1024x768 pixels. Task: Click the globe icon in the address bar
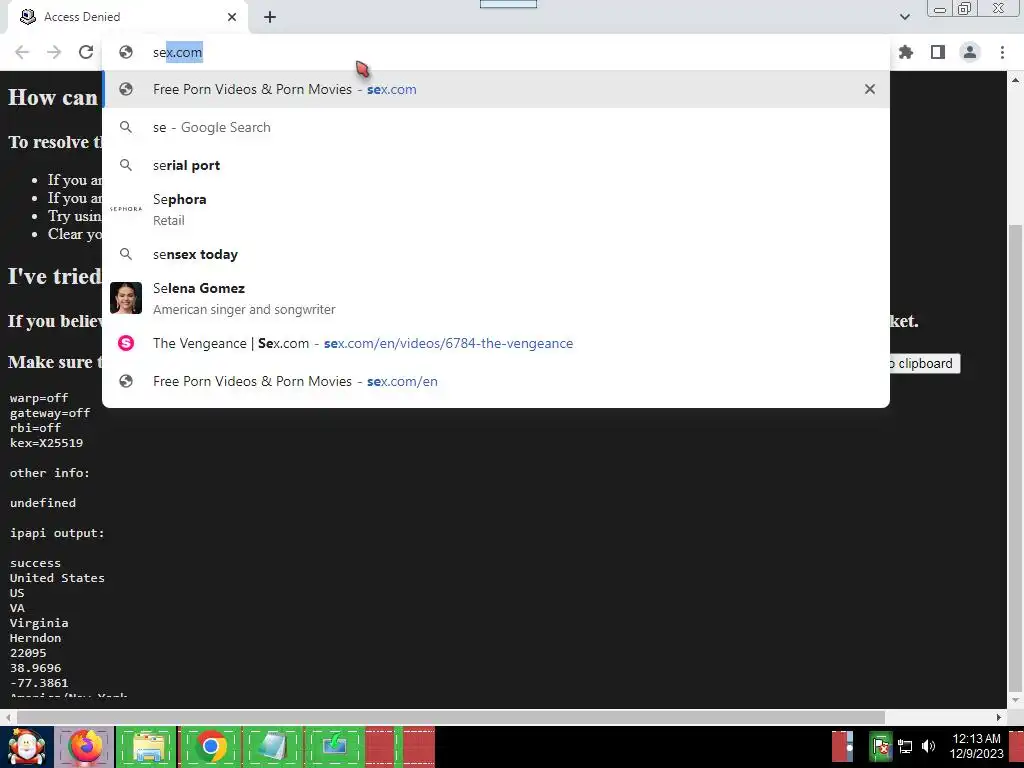[x=126, y=52]
